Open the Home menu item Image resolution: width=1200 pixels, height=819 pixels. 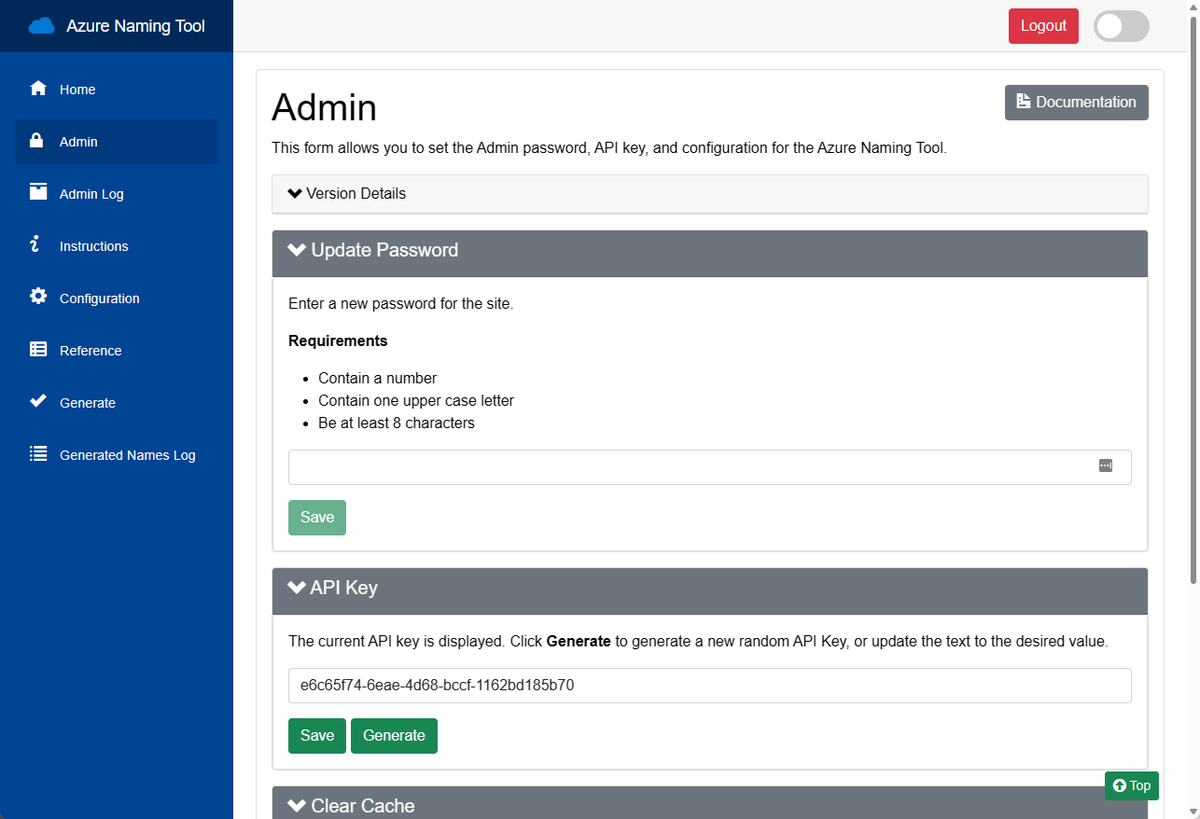tap(117, 89)
